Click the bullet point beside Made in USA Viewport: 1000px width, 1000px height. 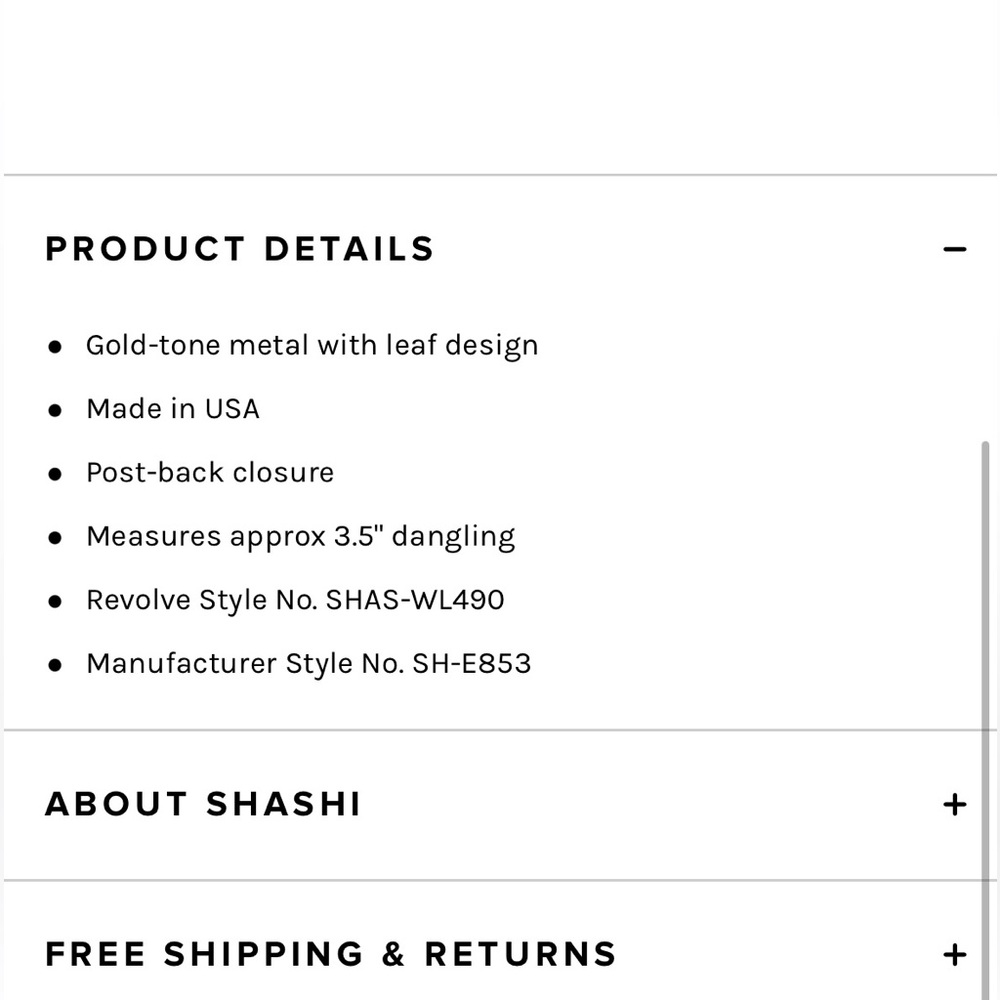[55, 410]
